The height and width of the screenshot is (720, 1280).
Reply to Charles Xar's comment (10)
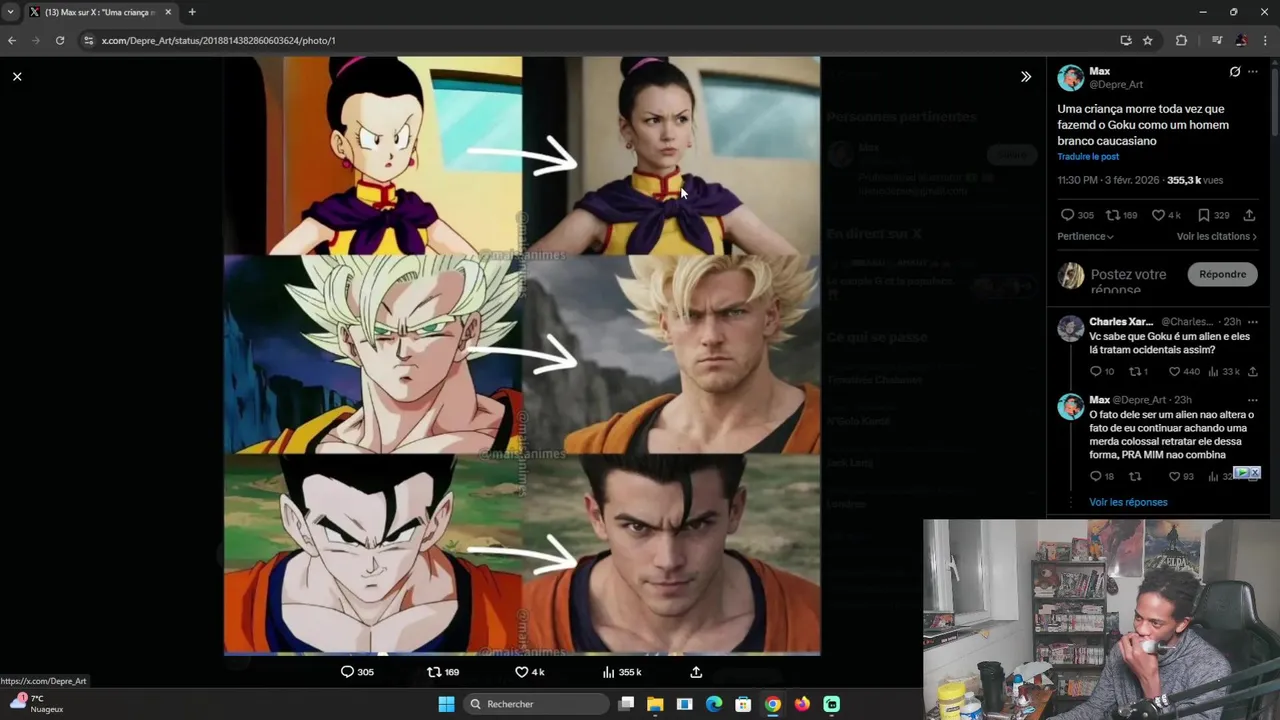pos(1102,372)
